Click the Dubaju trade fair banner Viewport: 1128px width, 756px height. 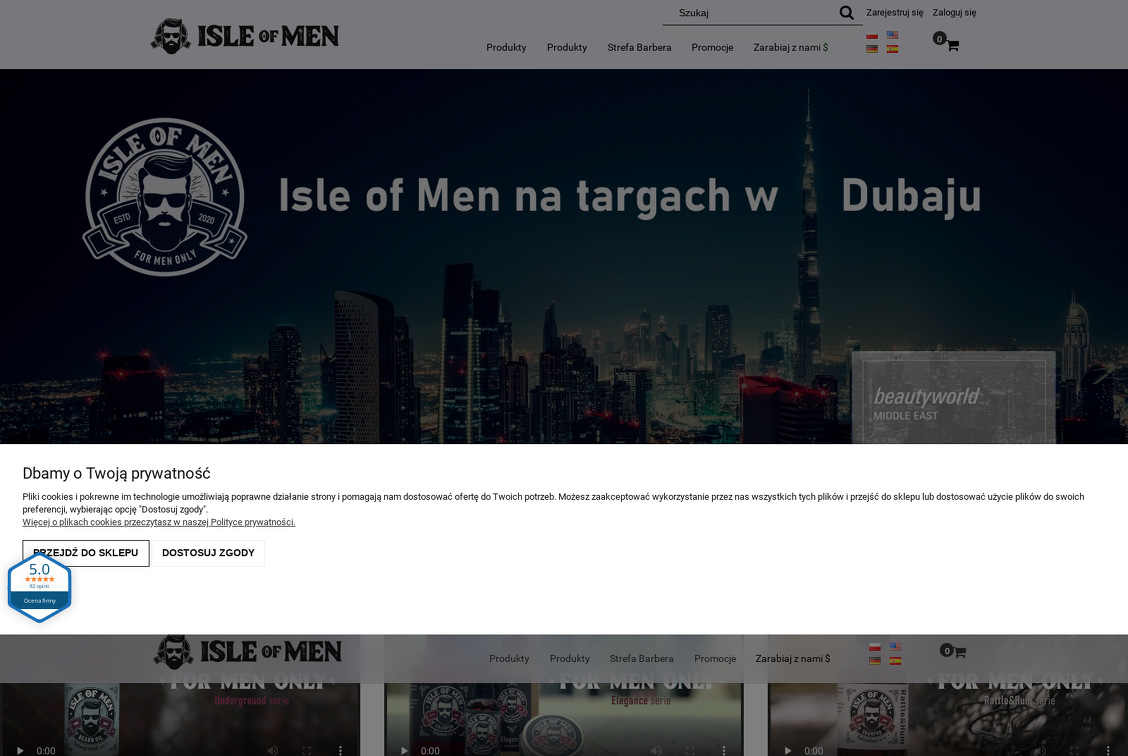(564, 256)
